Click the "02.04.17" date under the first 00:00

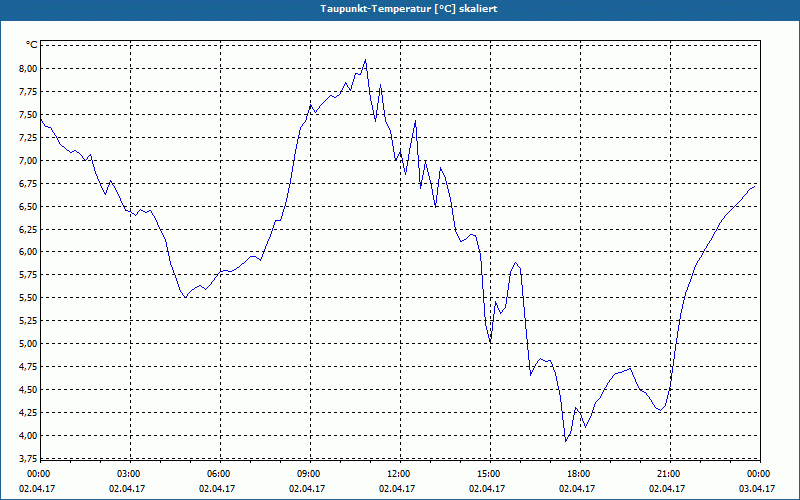(x=37, y=489)
